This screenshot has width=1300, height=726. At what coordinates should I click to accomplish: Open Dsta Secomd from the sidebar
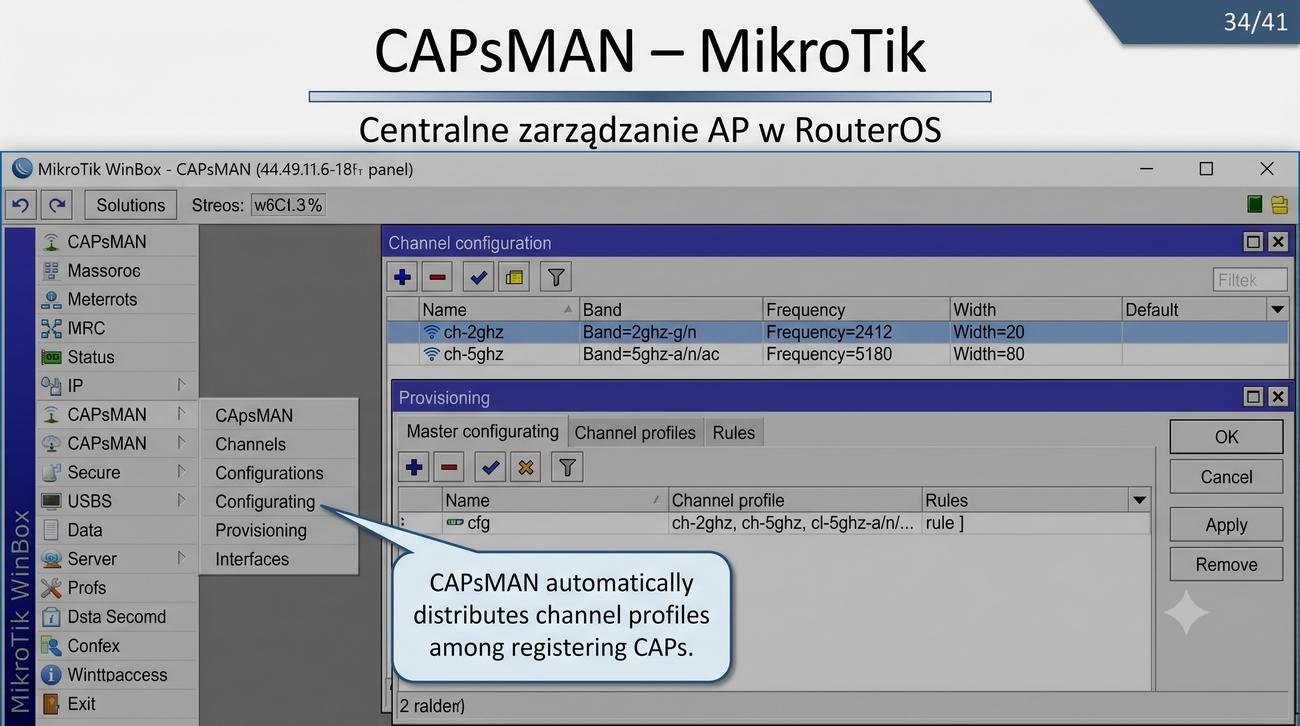coord(118,617)
